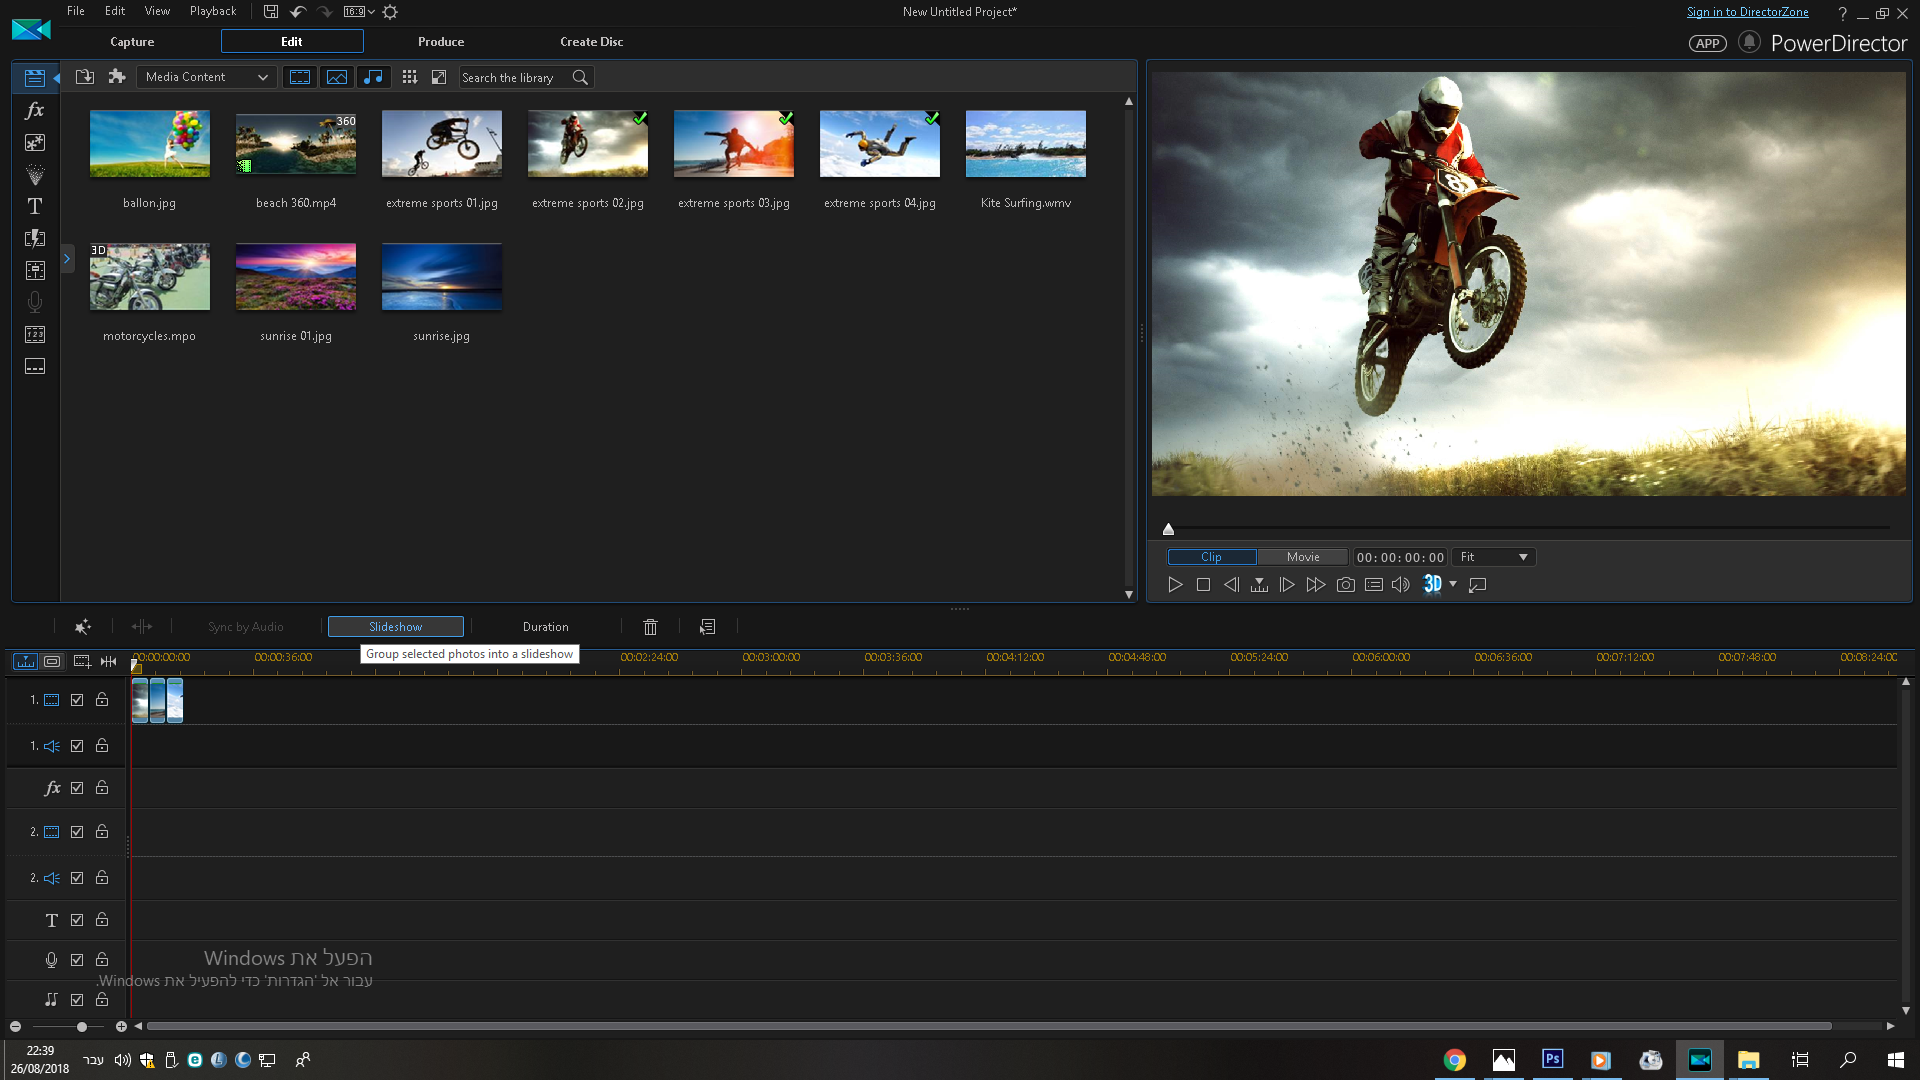Viewport: 1920px width, 1080px height.
Task: Click the Slideshow button
Action: [x=396, y=627]
